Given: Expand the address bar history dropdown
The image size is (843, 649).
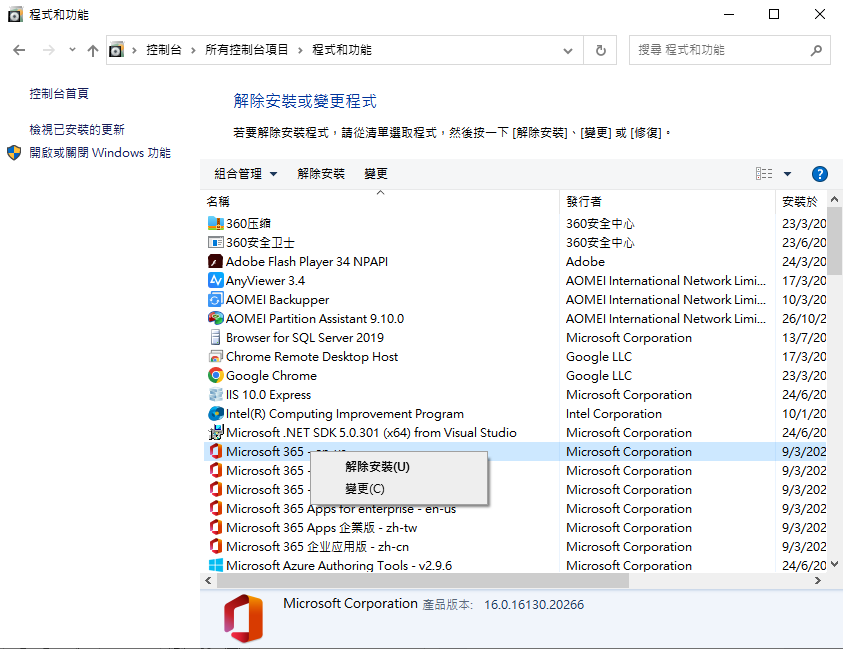Looking at the screenshot, I should click(568, 51).
